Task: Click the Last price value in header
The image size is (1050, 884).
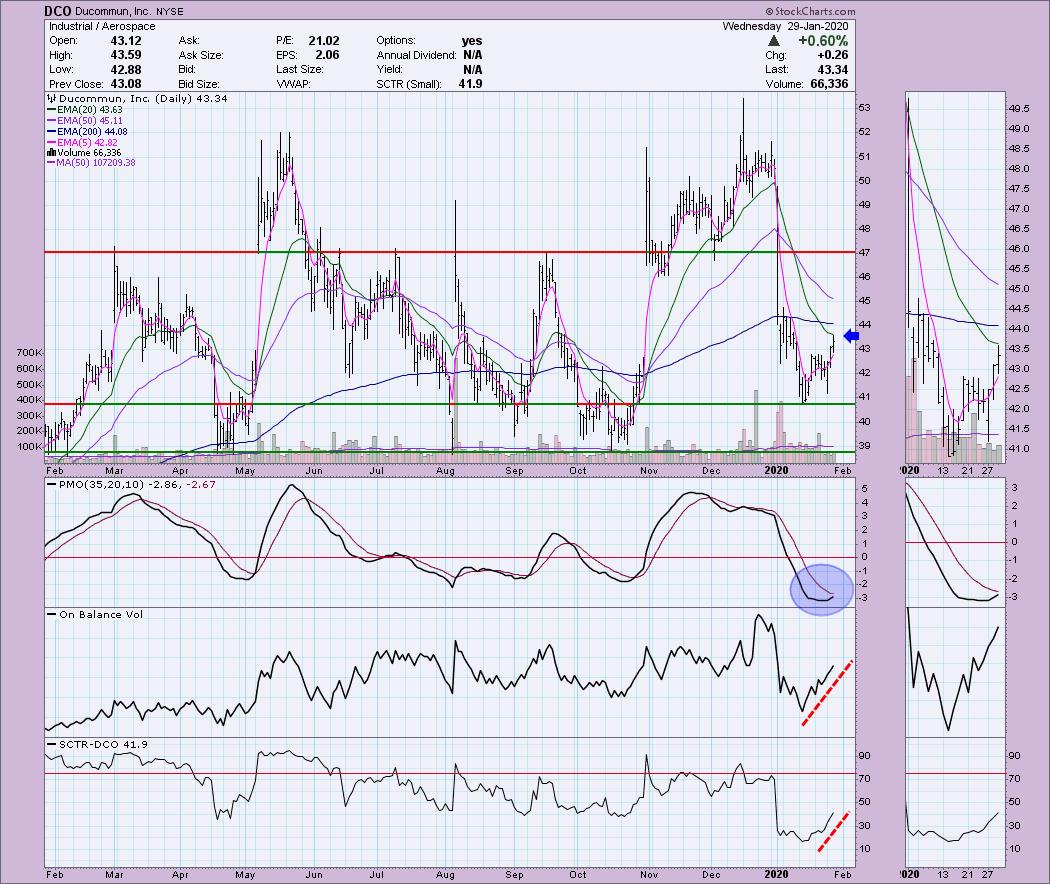Action: point(832,70)
